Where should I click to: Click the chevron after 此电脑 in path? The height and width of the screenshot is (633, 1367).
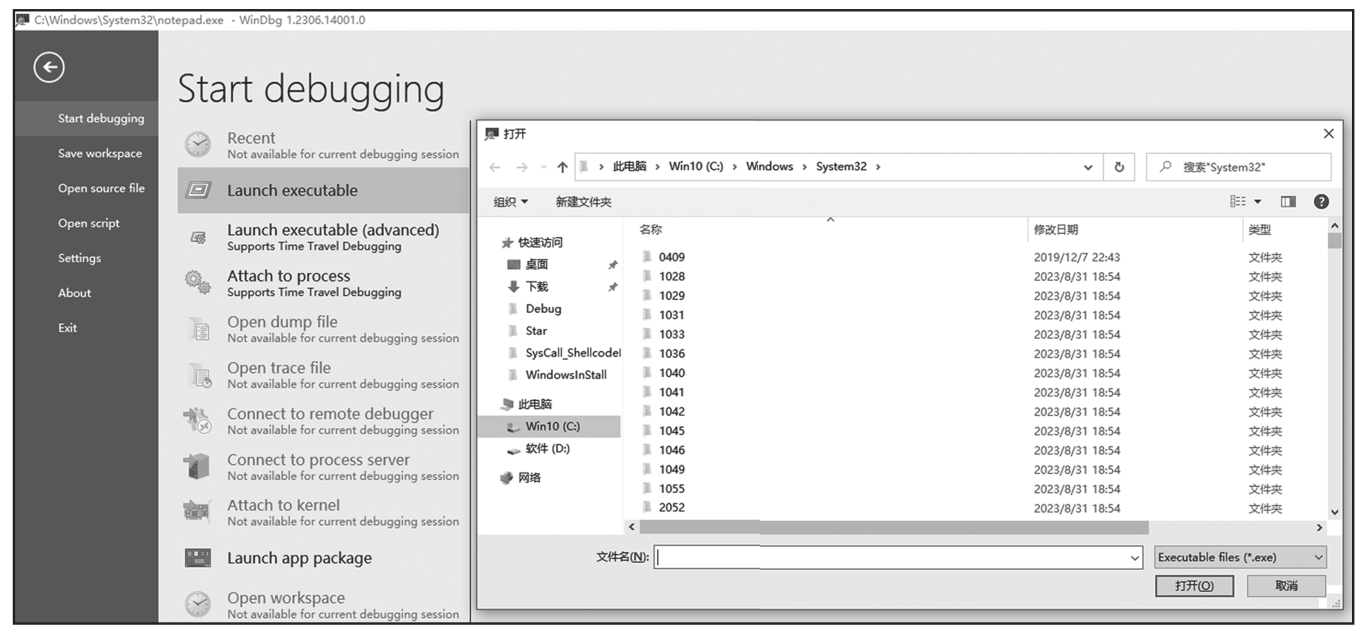point(657,167)
